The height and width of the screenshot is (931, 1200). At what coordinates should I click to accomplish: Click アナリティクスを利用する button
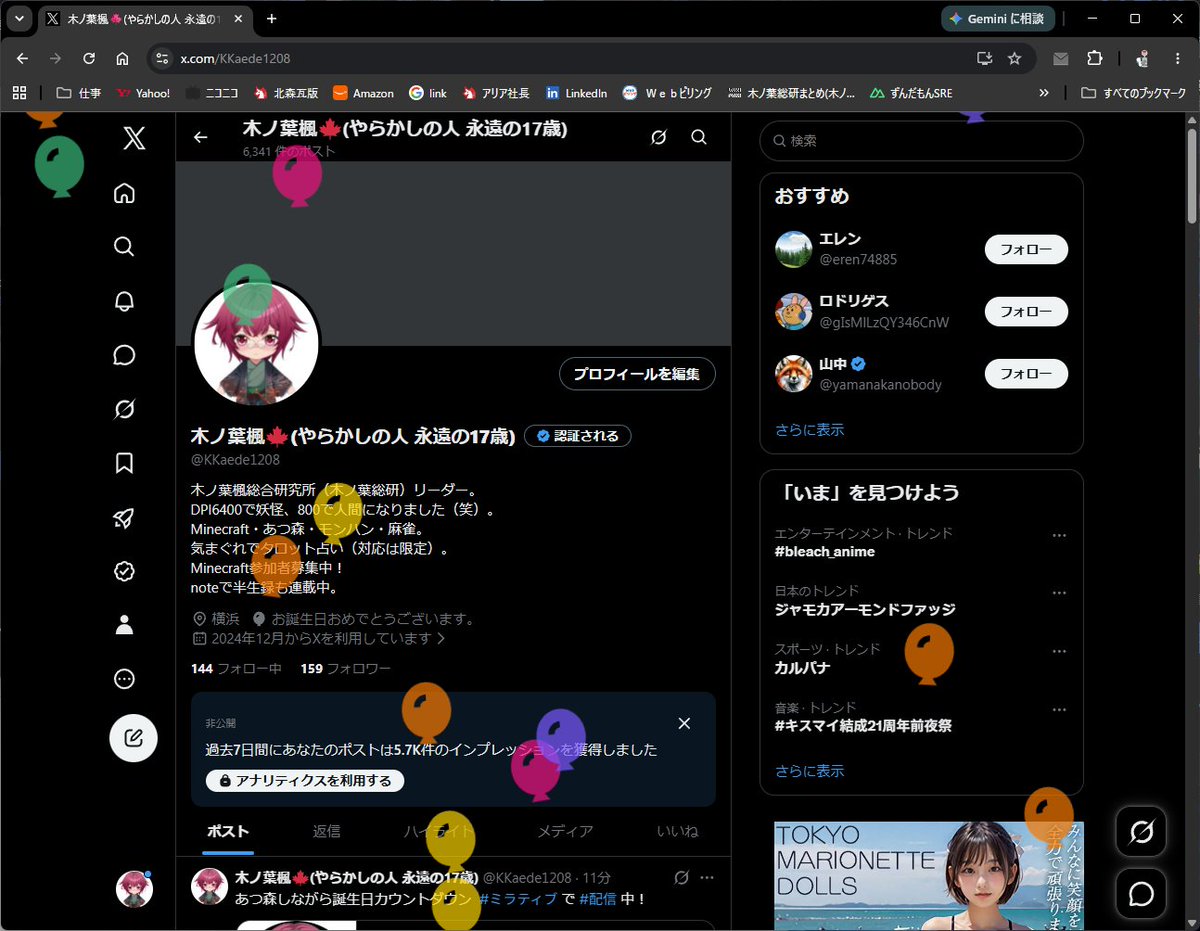(x=305, y=781)
